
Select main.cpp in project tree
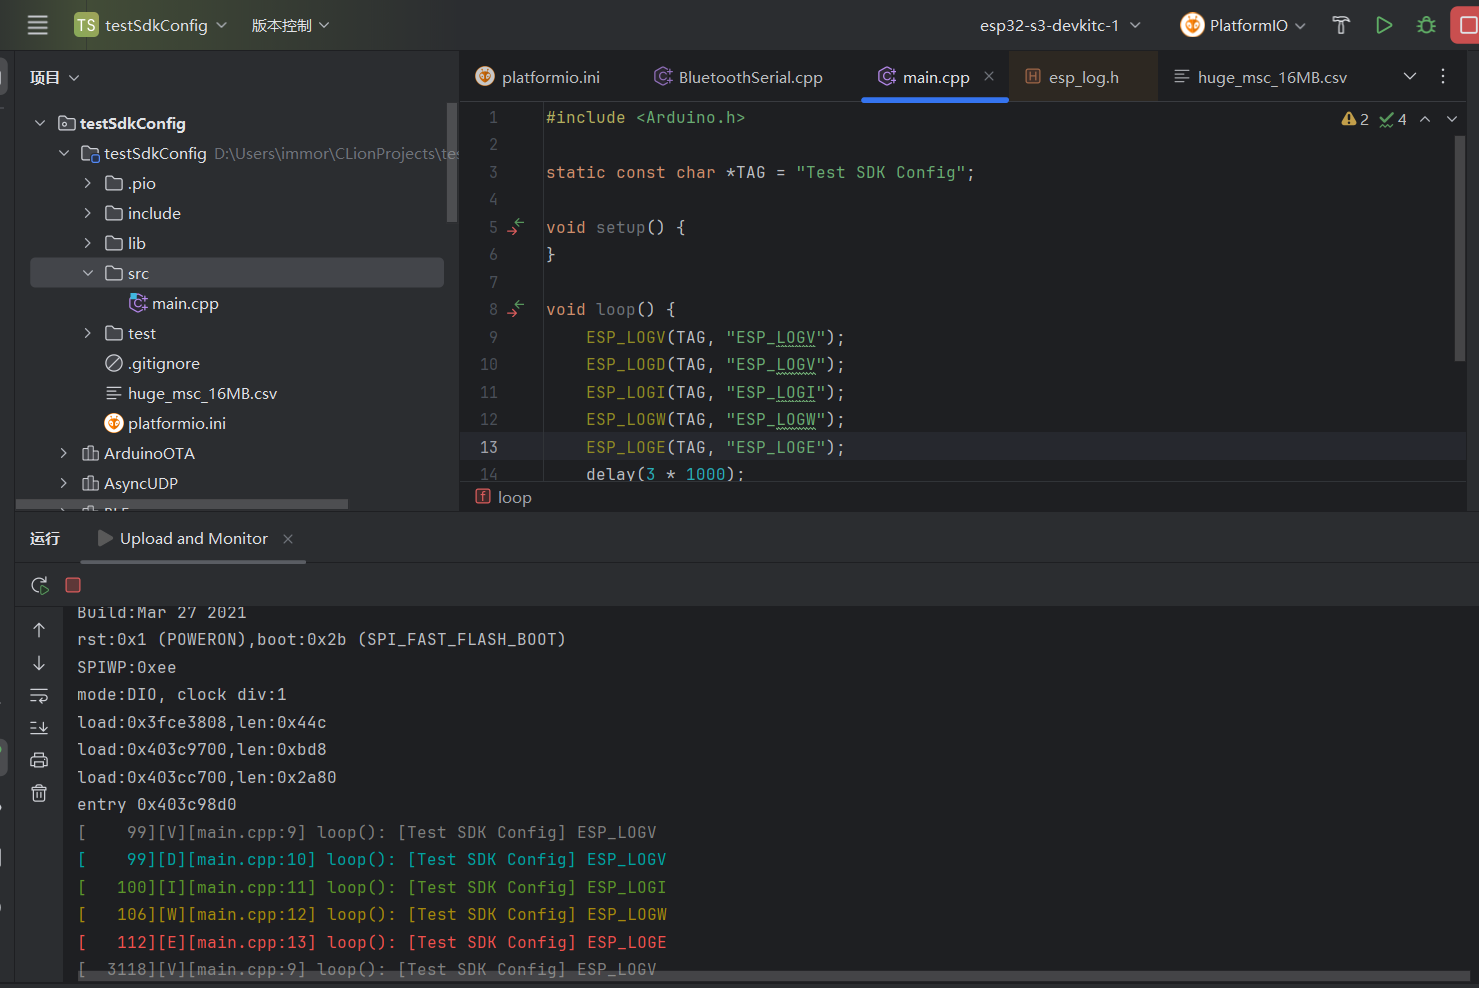pyautogui.click(x=174, y=303)
